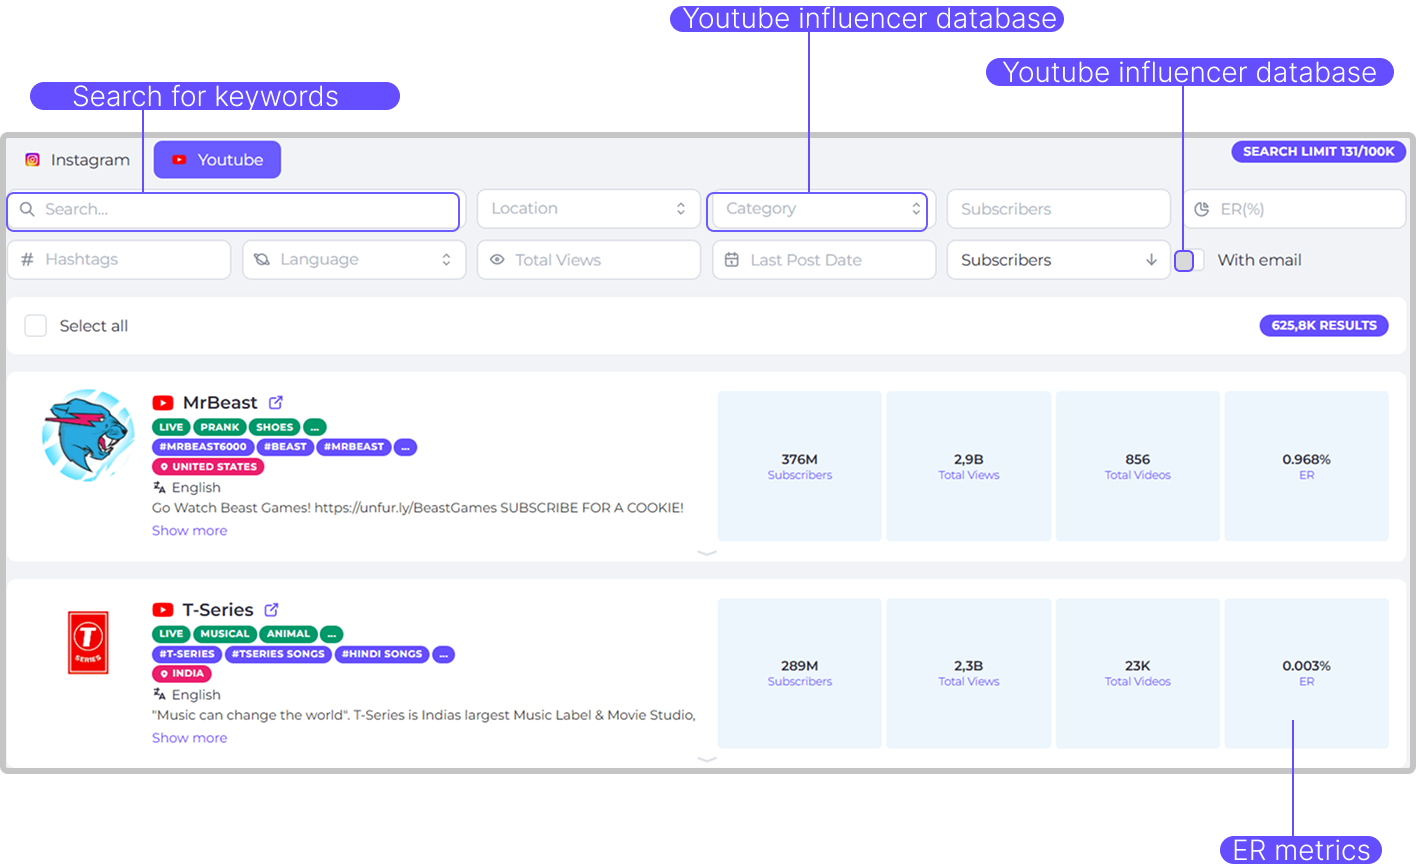Click the #MRBEAST6000 hashtag tag
The image size is (1416, 866).
pos(203,447)
